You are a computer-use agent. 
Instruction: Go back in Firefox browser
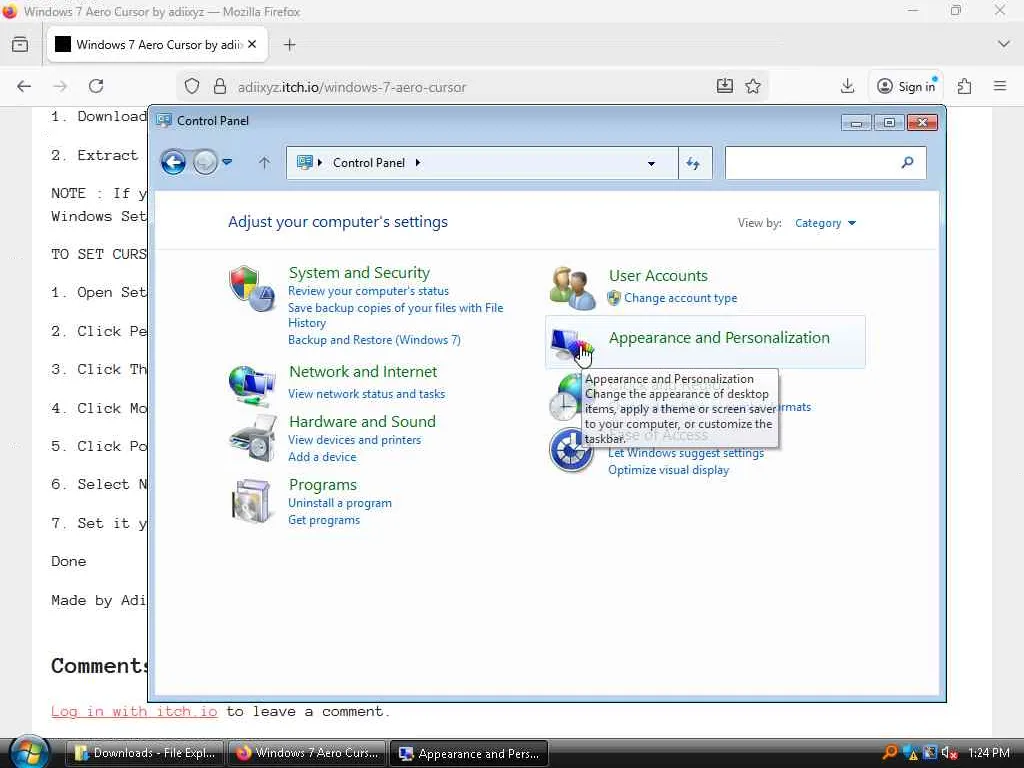[x=24, y=86]
